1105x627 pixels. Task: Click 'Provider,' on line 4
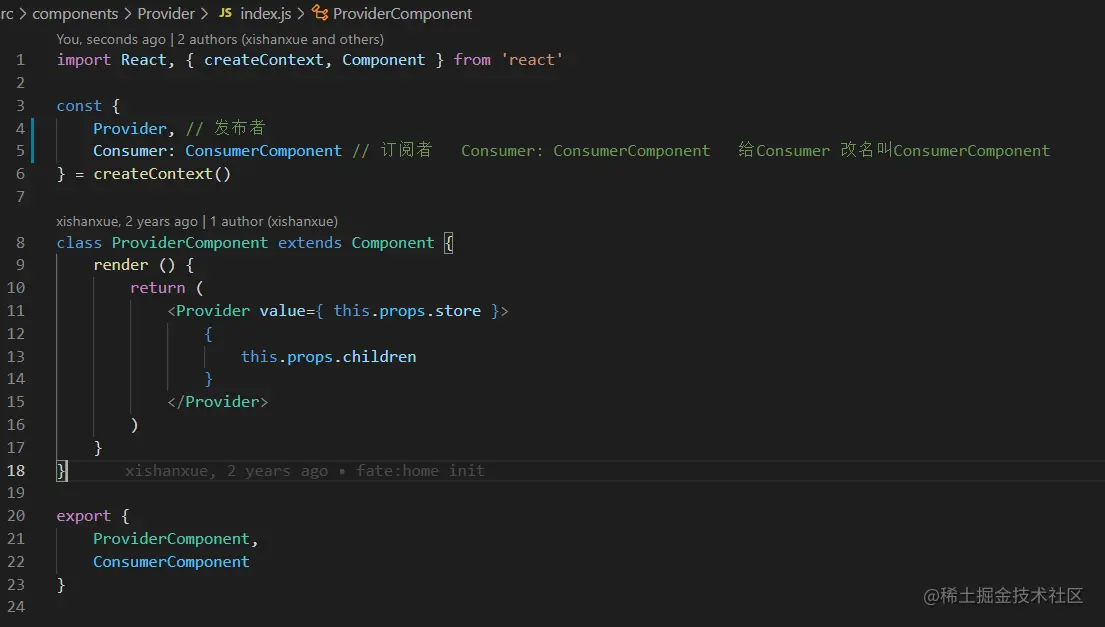point(134,128)
